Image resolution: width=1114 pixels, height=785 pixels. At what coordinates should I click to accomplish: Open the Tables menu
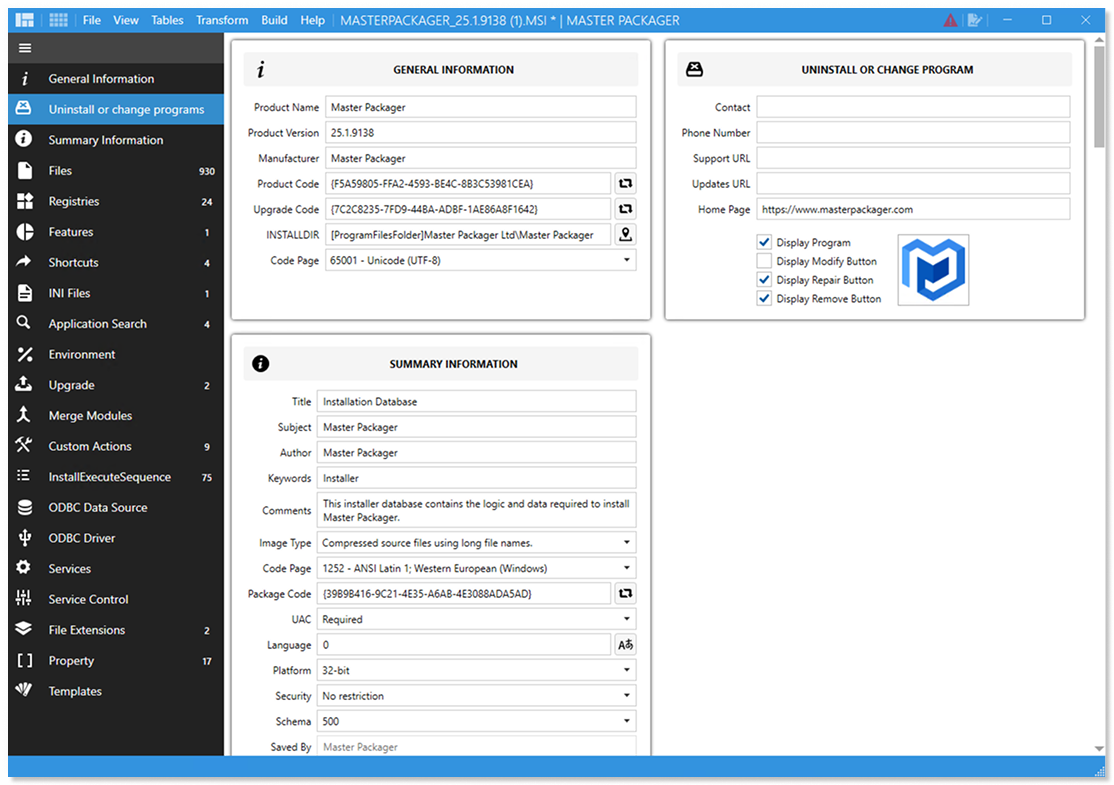[x=167, y=20]
